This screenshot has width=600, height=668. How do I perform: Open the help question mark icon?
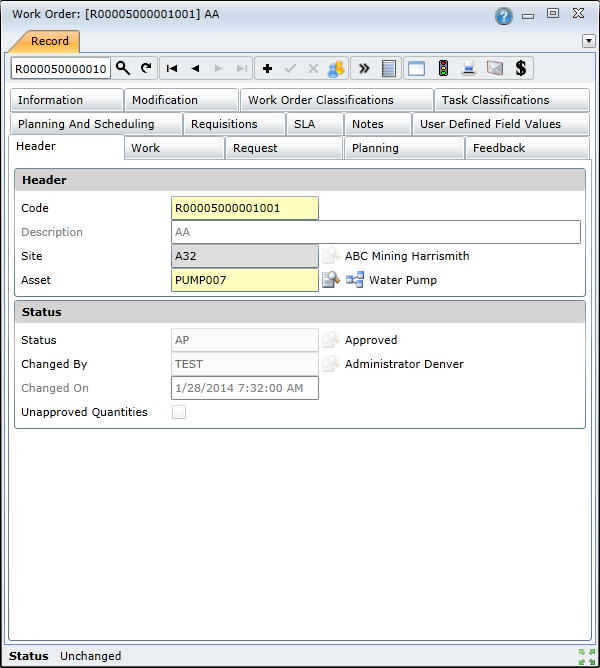click(503, 16)
